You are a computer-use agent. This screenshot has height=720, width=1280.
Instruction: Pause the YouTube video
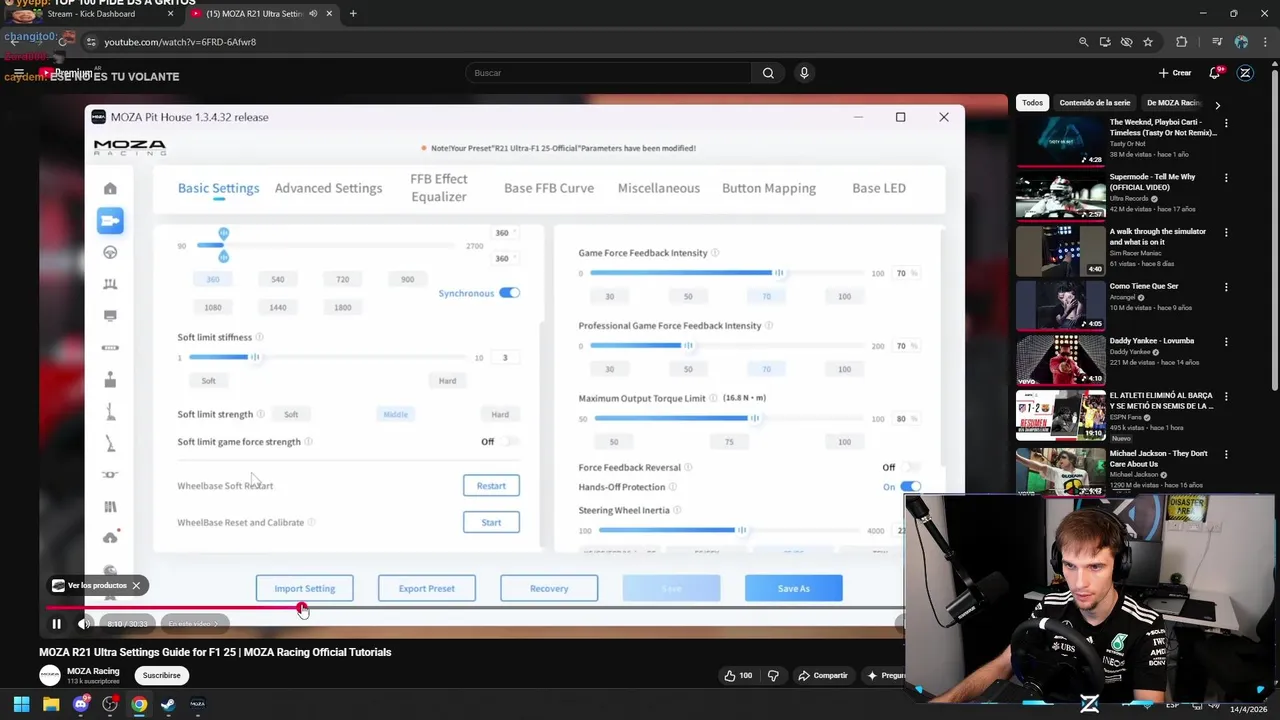coord(56,624)
